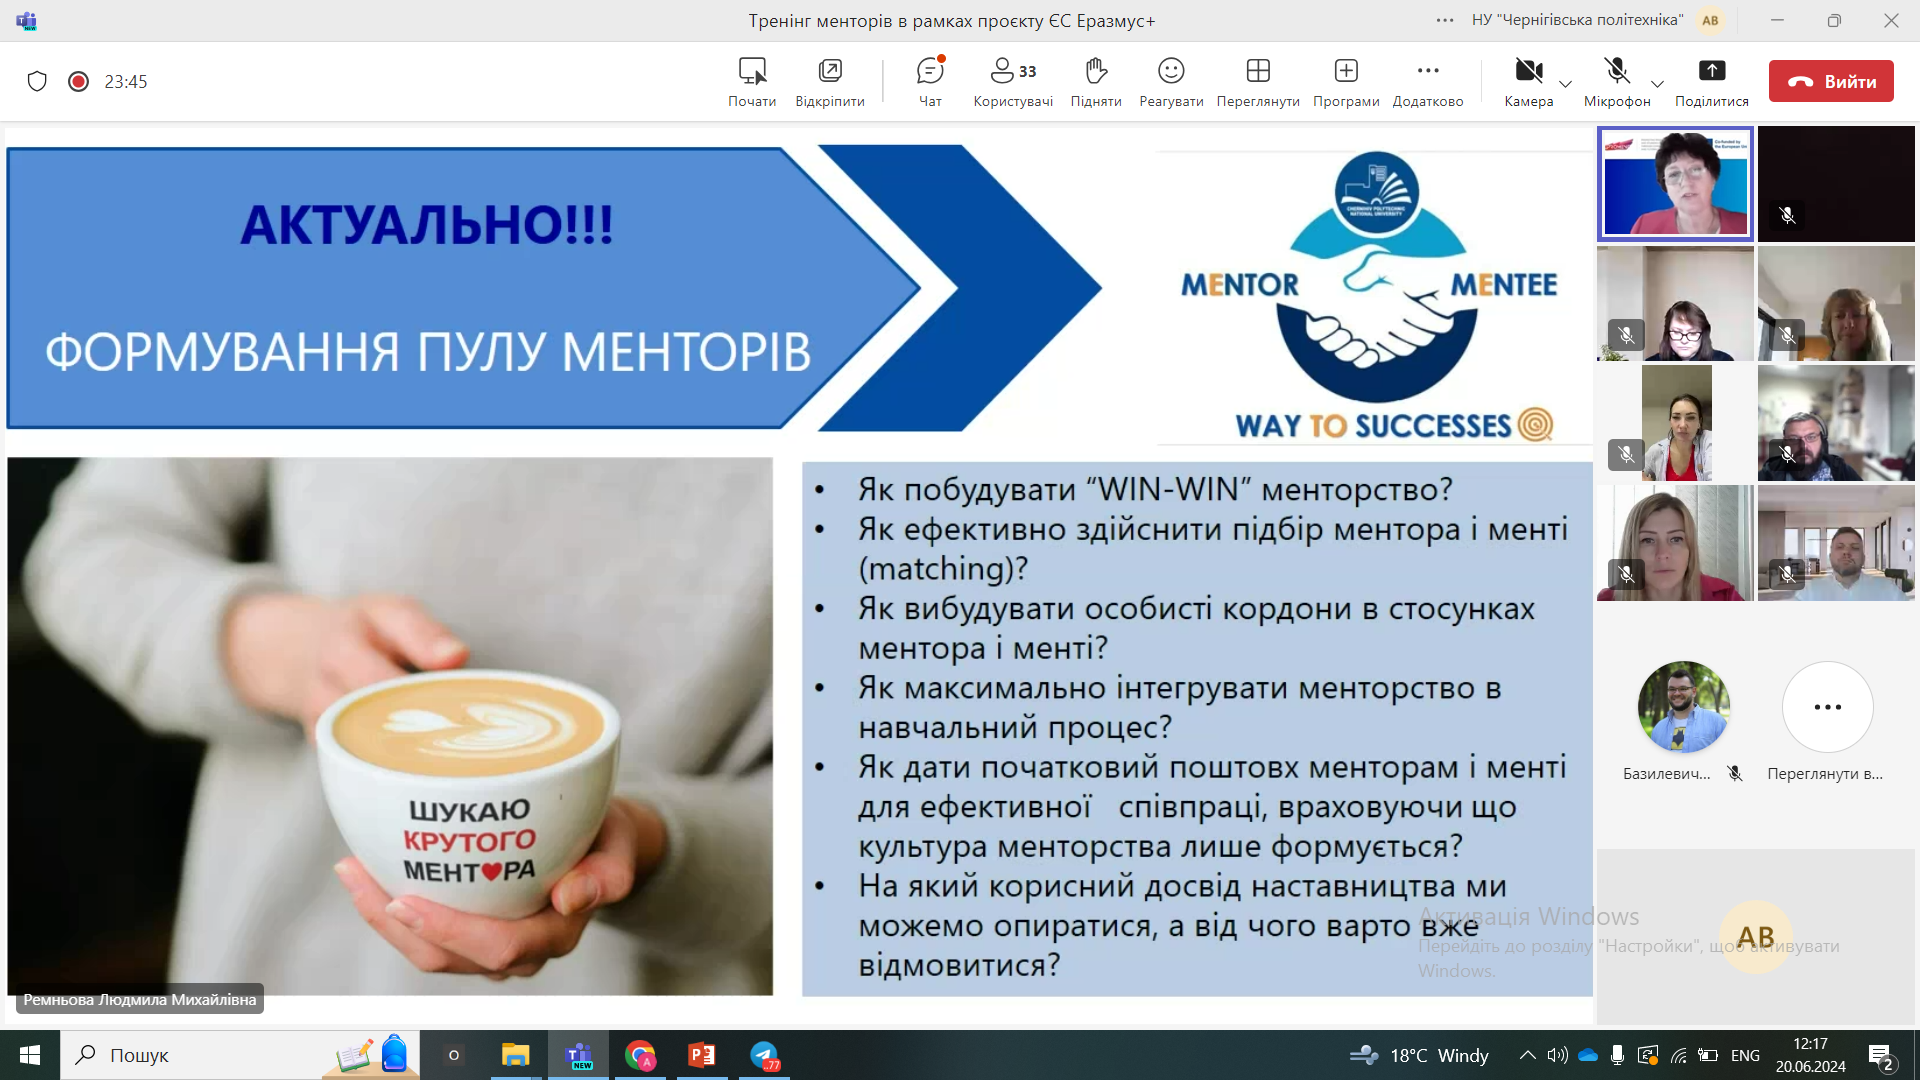Raise hand using Підняти icon

[1096, 81]
